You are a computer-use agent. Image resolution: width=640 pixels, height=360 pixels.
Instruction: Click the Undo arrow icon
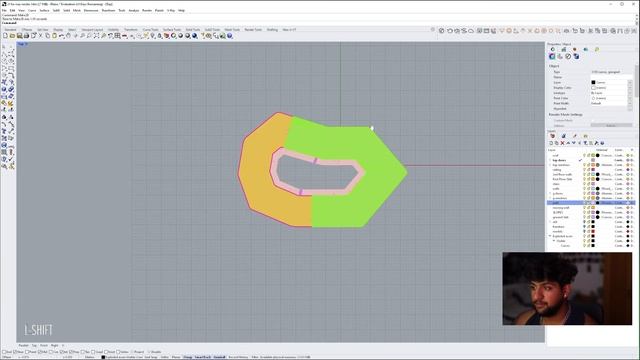(61, 36)
